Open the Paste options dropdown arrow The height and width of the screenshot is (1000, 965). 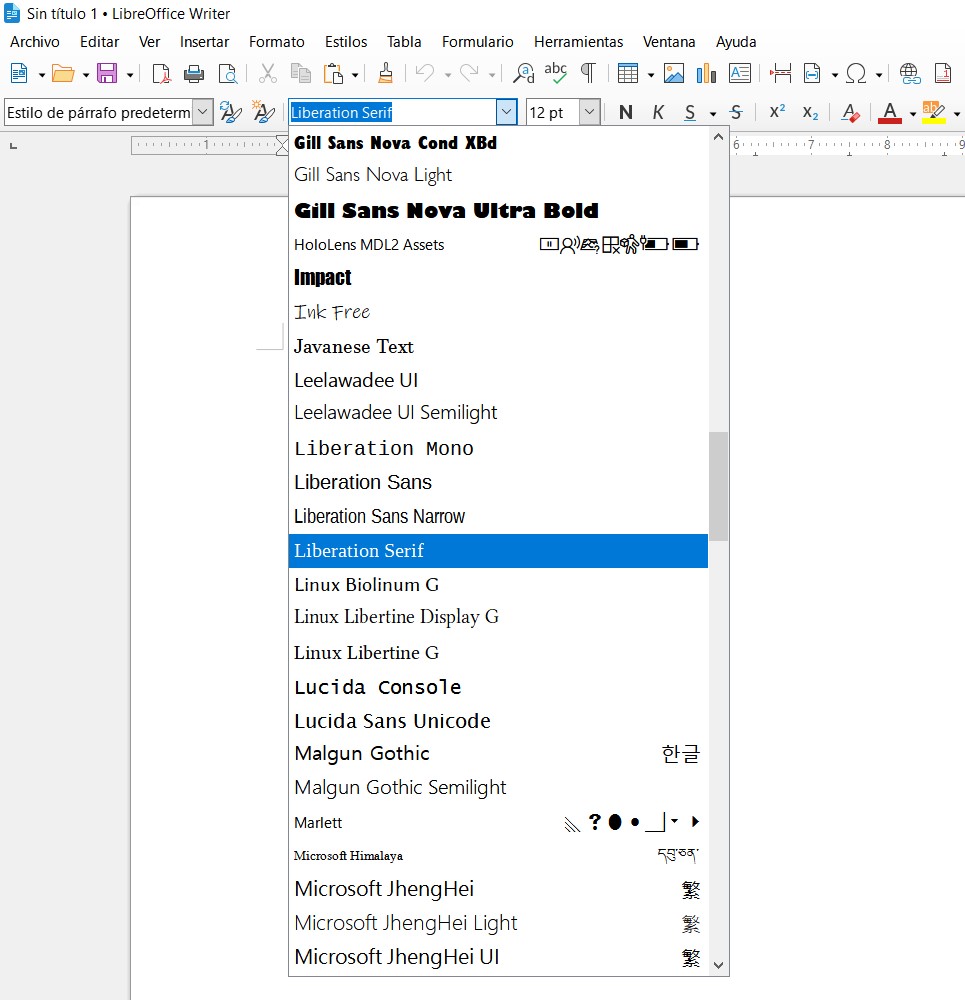pos(355,75)
